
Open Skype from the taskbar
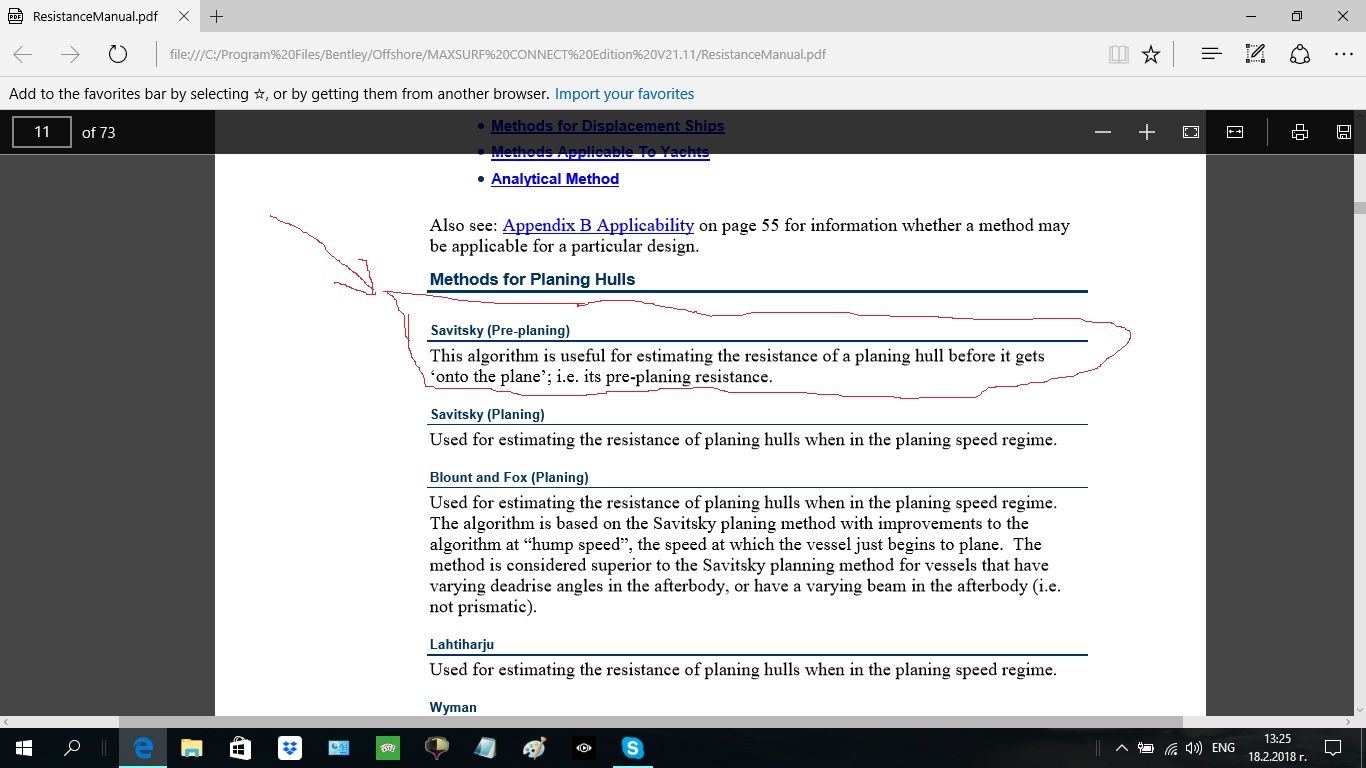click(633, 748)
